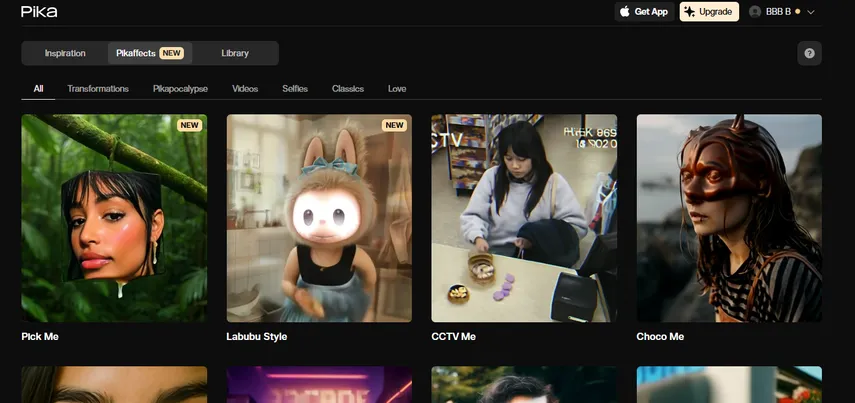855x403 pixels.
Task: Switch to the Inspiration tab
Action: pyautogui.click(x=65, y=53)
